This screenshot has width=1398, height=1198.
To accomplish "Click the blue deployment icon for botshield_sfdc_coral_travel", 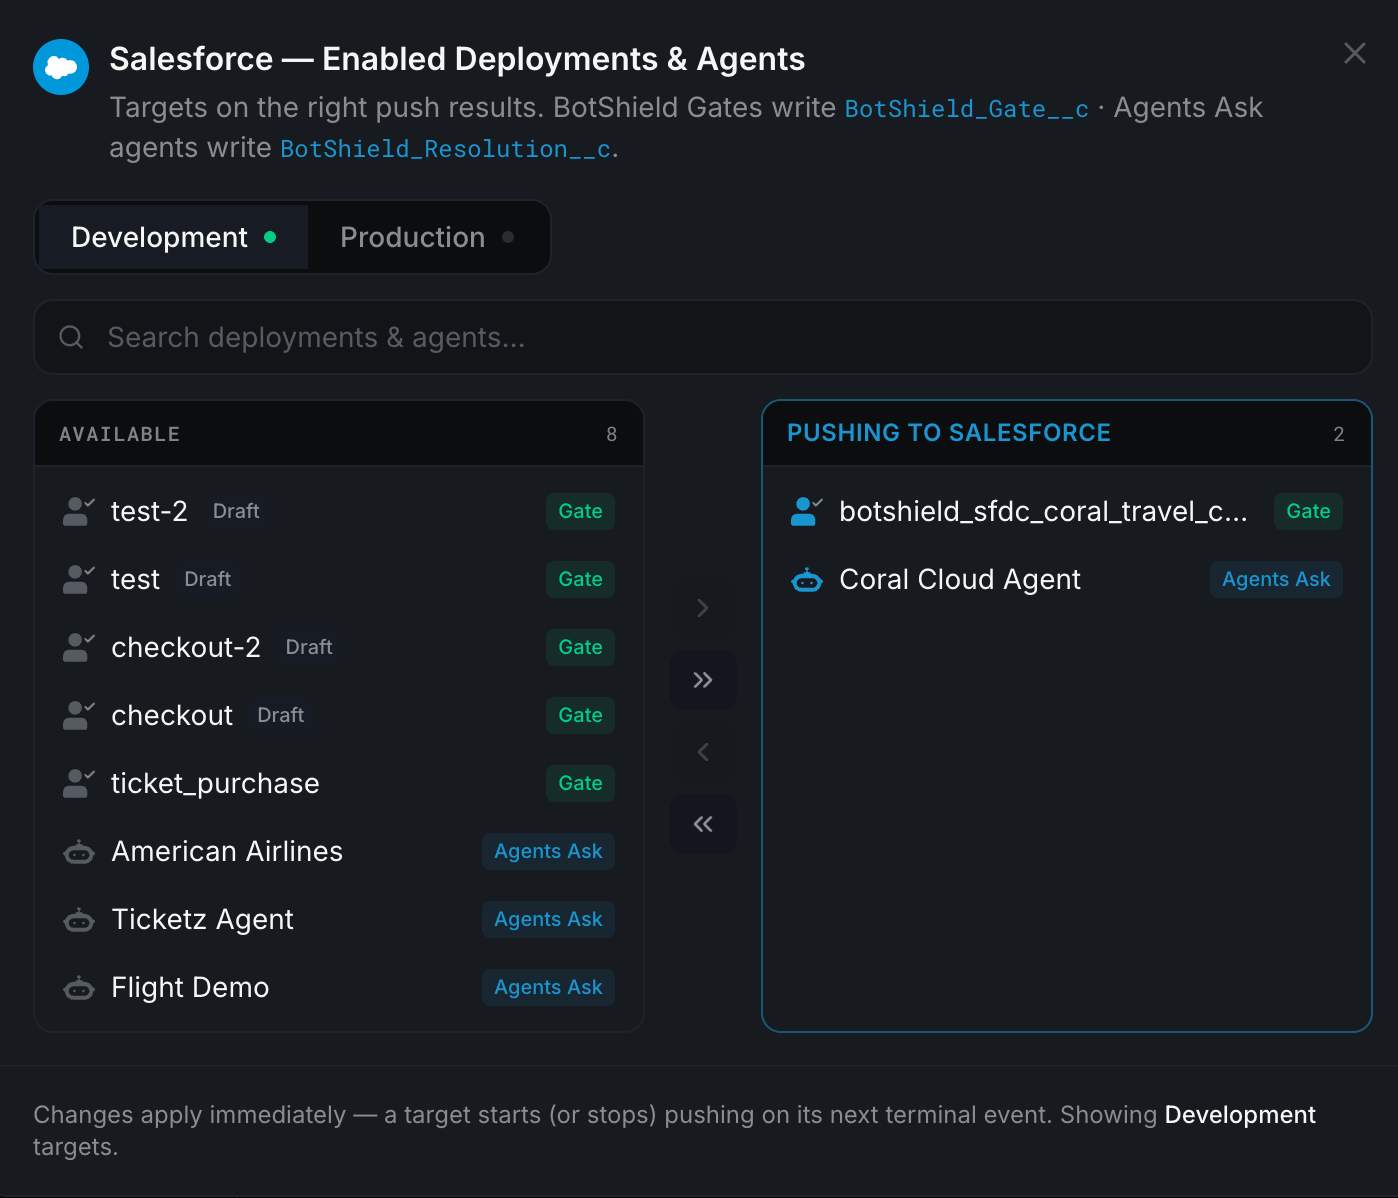I will (806, 511).
